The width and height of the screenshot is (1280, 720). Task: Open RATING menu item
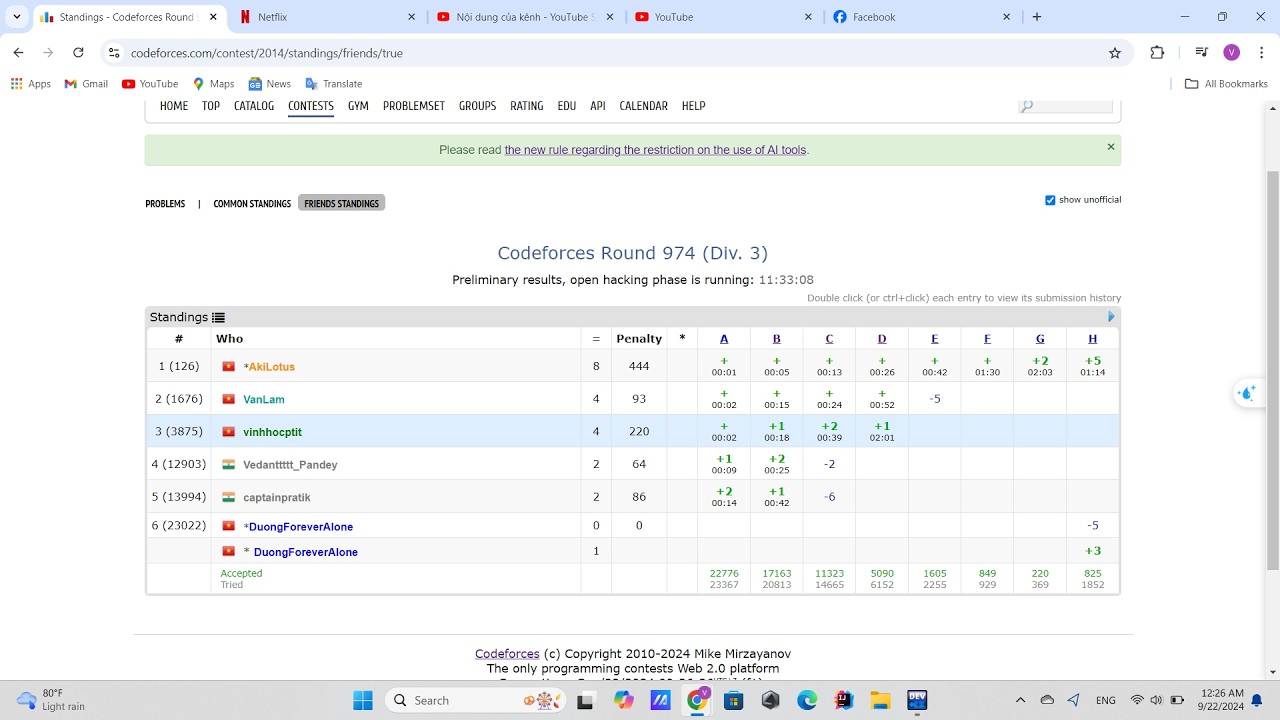click(527, 106)
